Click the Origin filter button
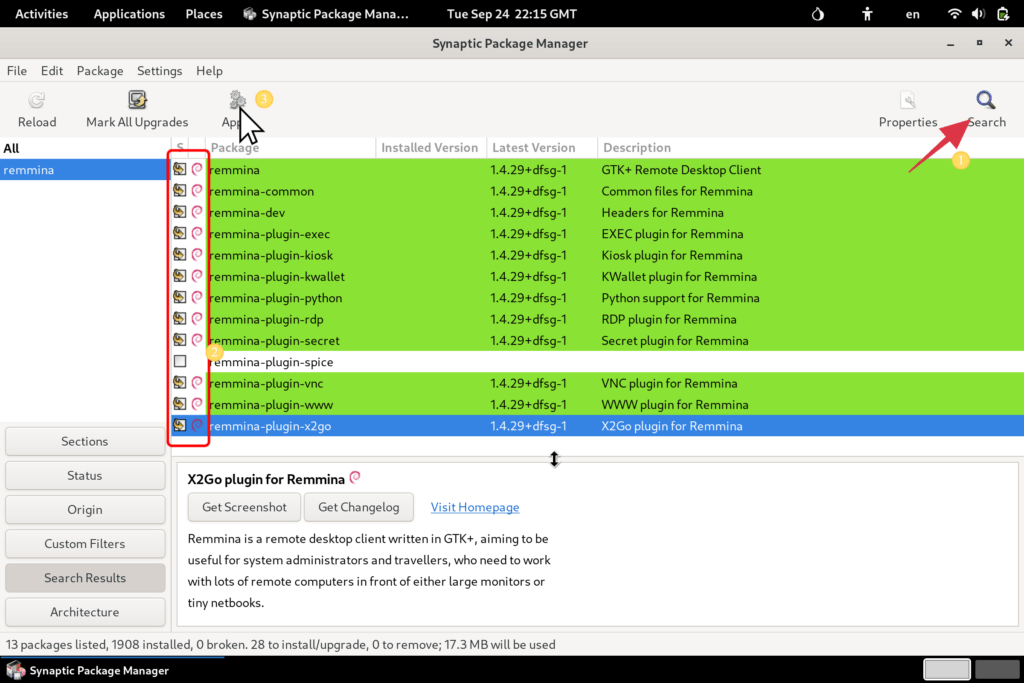1024x683 pixels. [85, 509]
